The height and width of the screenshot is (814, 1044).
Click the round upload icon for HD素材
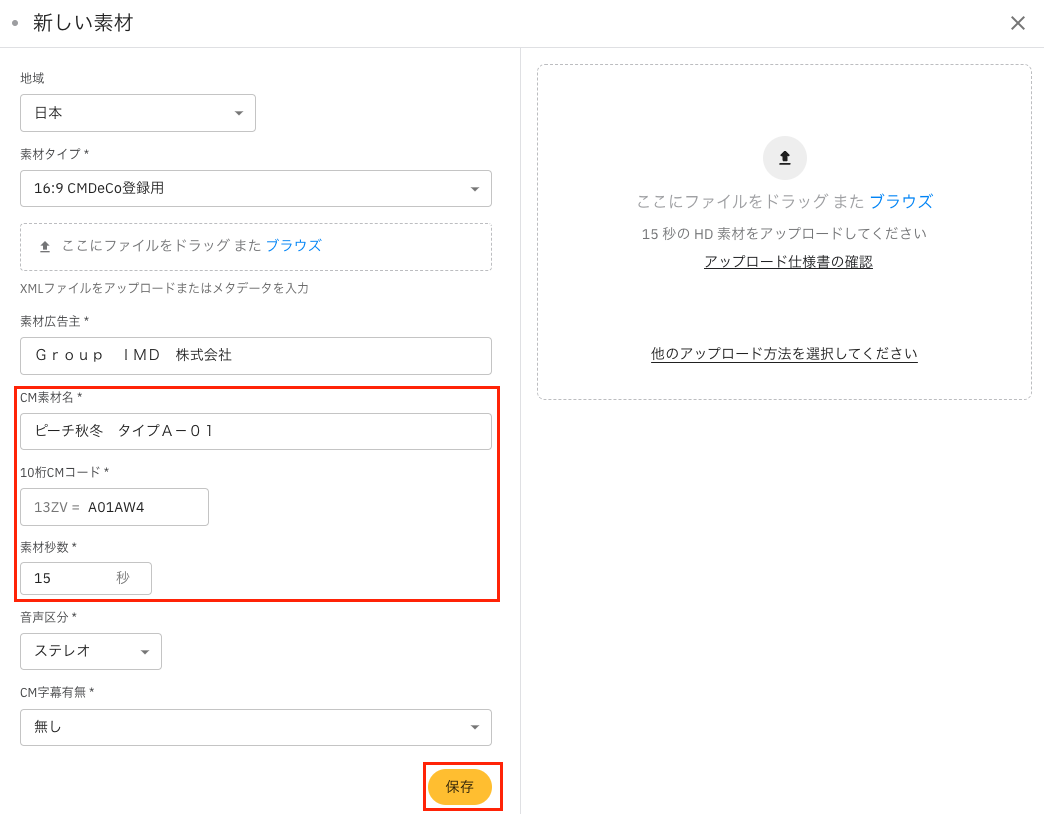[784, 158]
